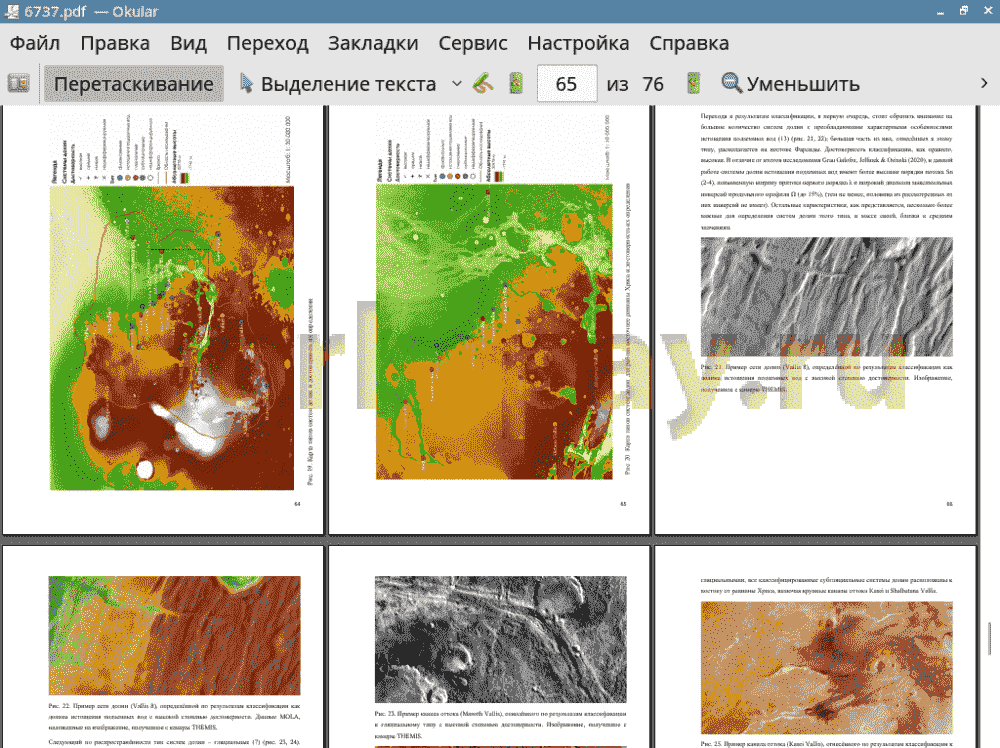Open the Вид menu
This screenshot has width=1000, height=748.
tap(189, 43)
